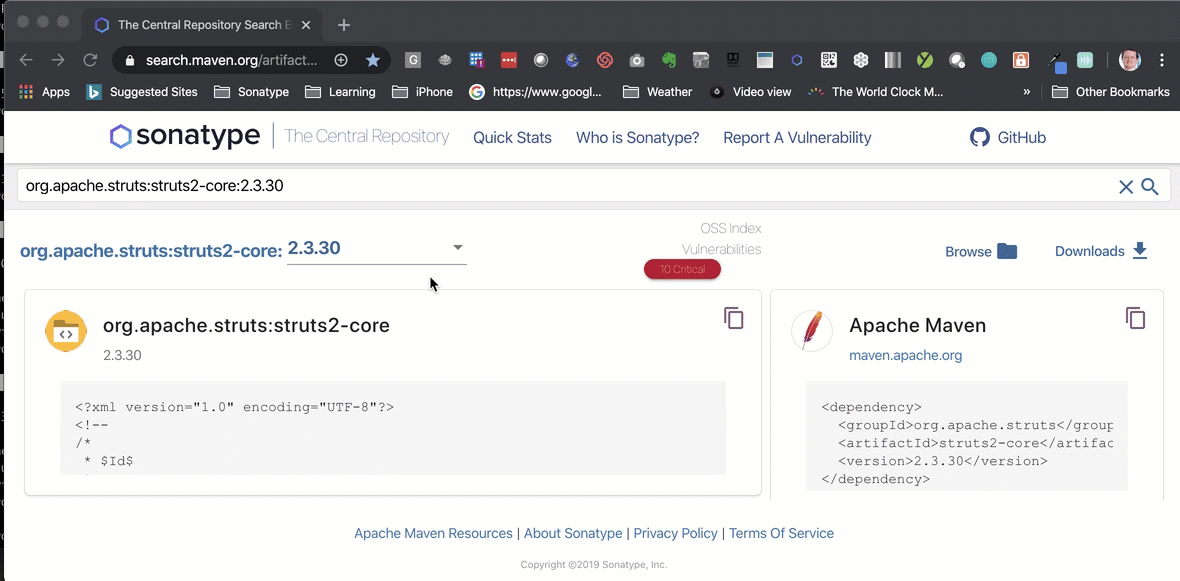Click the orange padlock extension icon
1180x581 pixels.
click(1020, 60)
